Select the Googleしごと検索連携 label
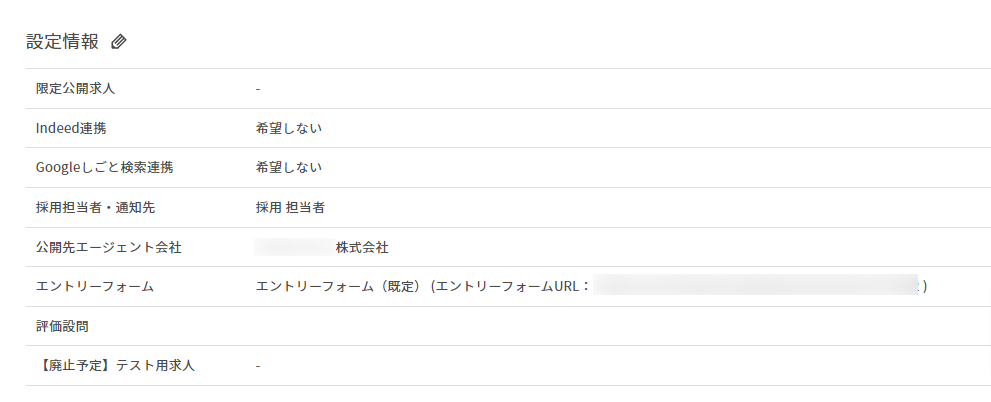This screenshot has width=991, height=402. (x=104, y=168)
